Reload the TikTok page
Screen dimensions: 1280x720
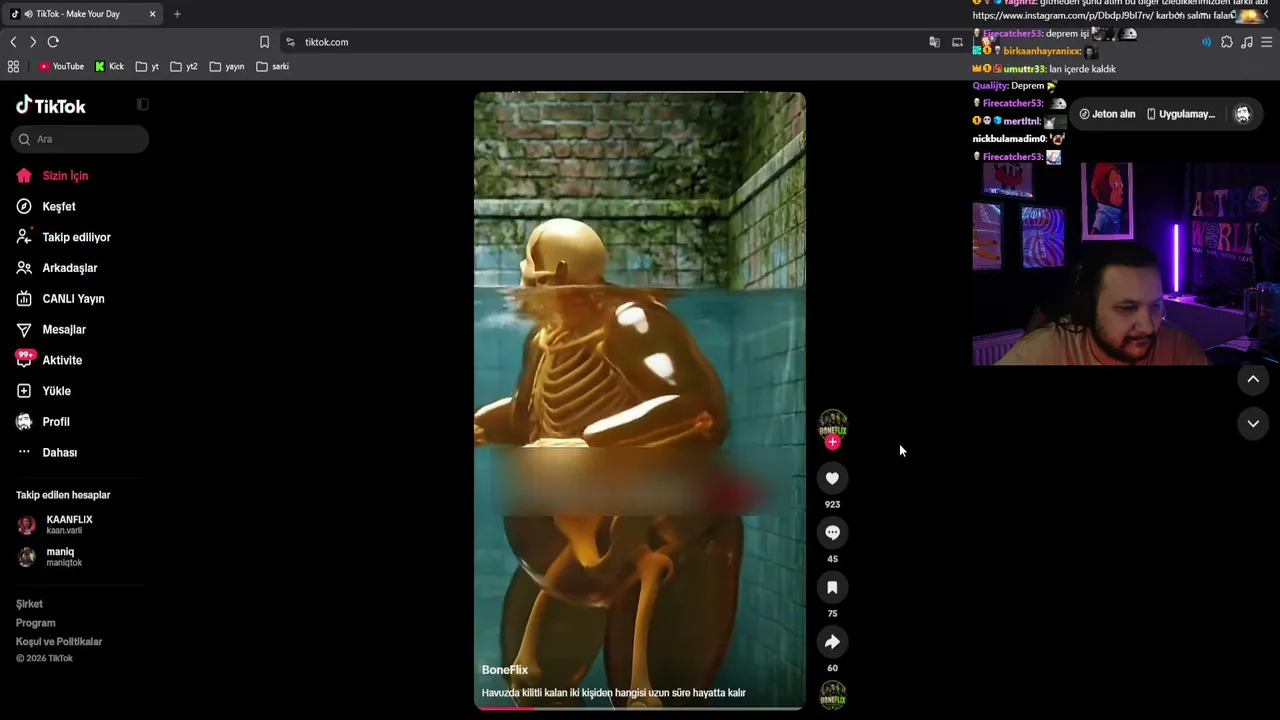pos(53,42)
